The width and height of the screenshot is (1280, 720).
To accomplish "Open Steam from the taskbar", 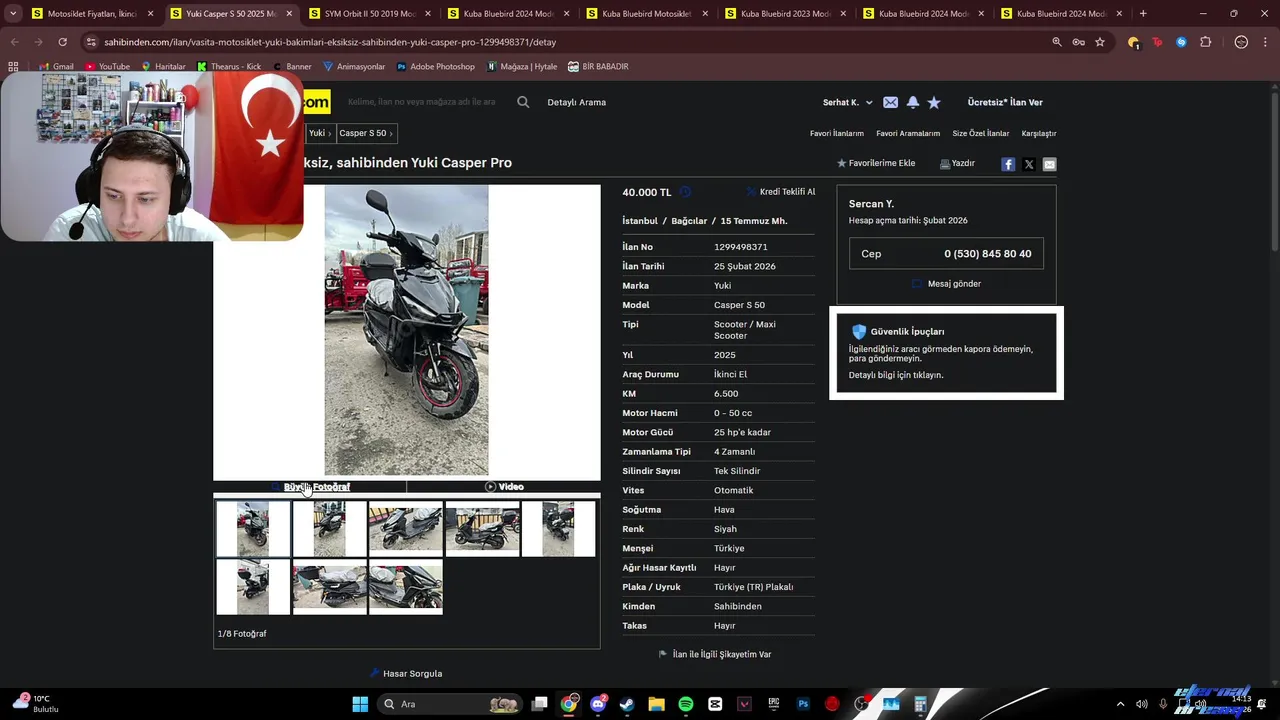I will click(x=627, y=704).
